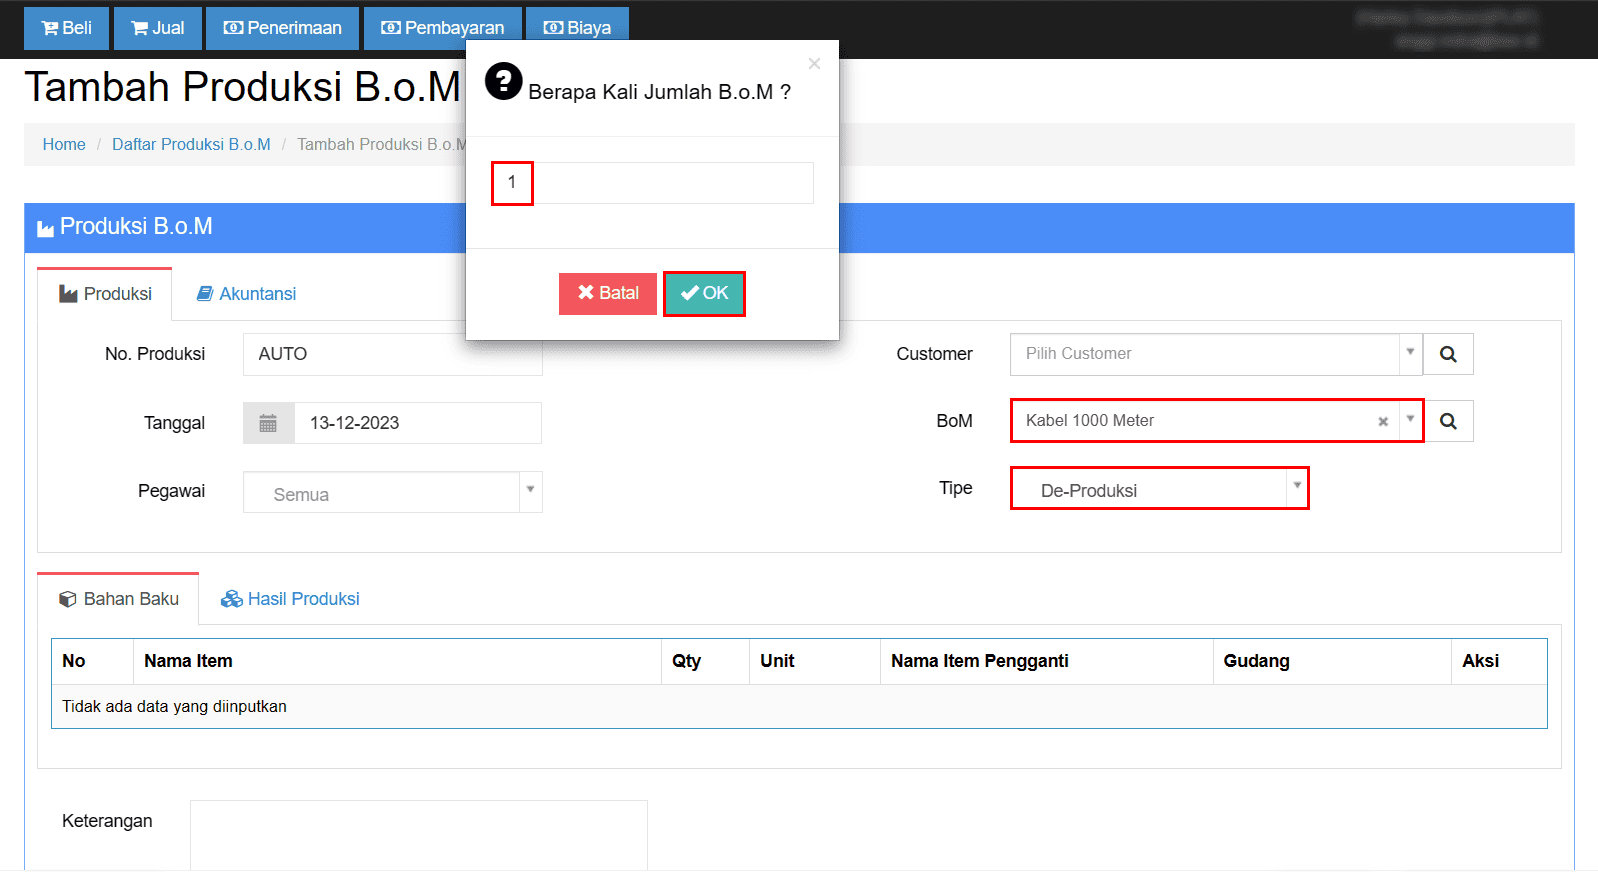Select the Bahan Baku tab
Viewport: 1598px width, 872px height.
pos(118,599)
